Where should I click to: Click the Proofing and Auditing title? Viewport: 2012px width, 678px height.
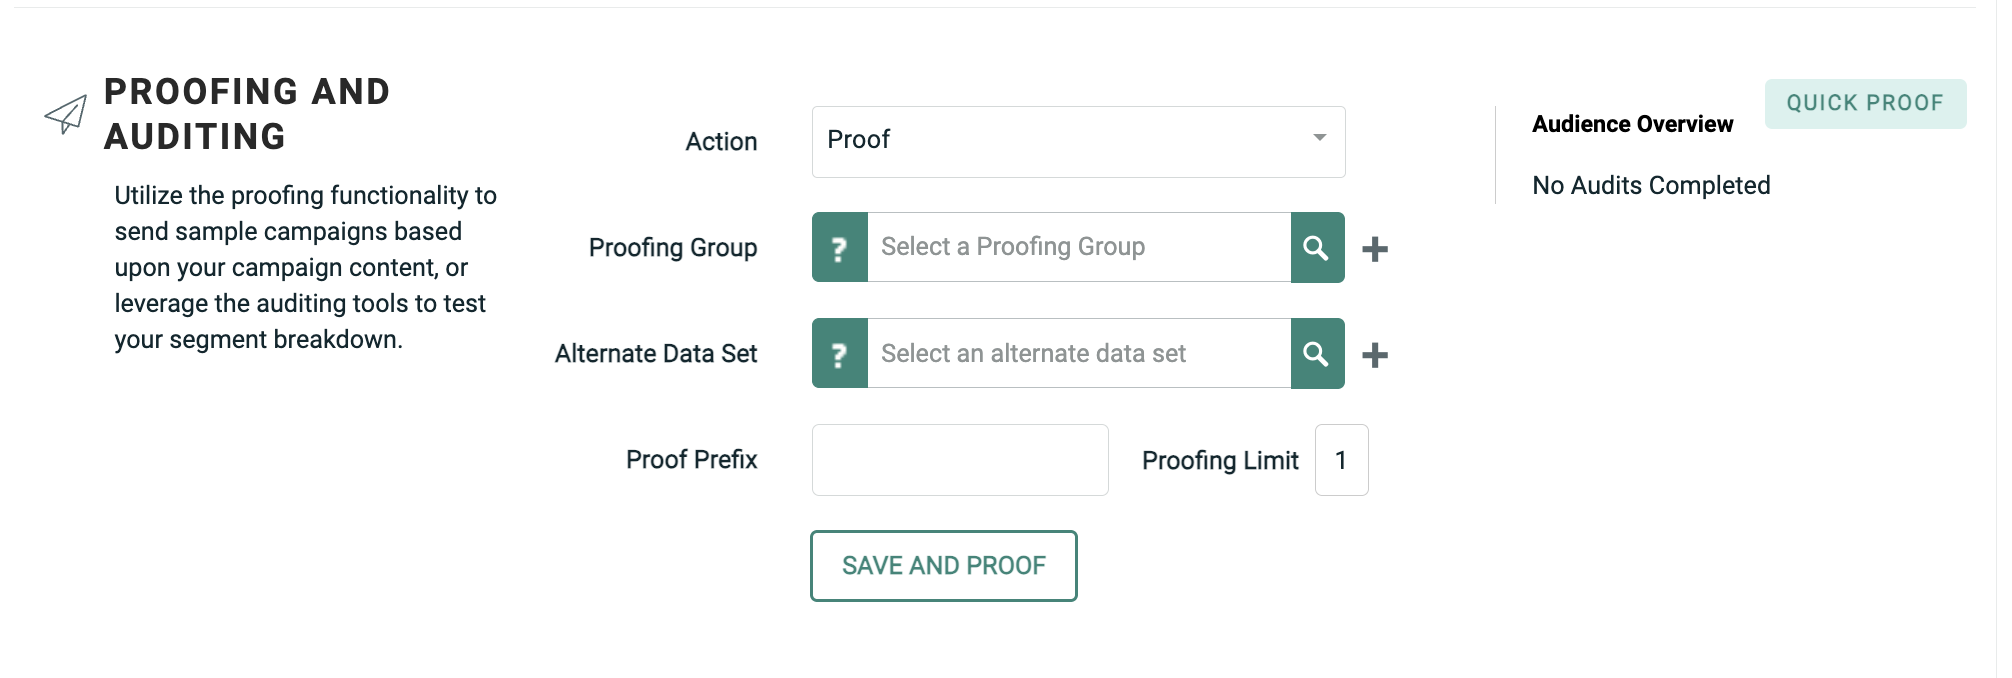coord(247,114)
